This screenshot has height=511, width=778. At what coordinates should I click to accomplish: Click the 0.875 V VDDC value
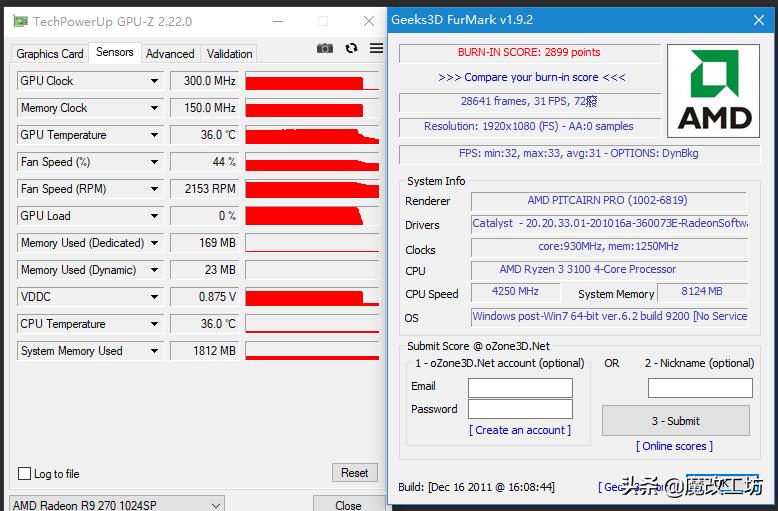[204, 297]
